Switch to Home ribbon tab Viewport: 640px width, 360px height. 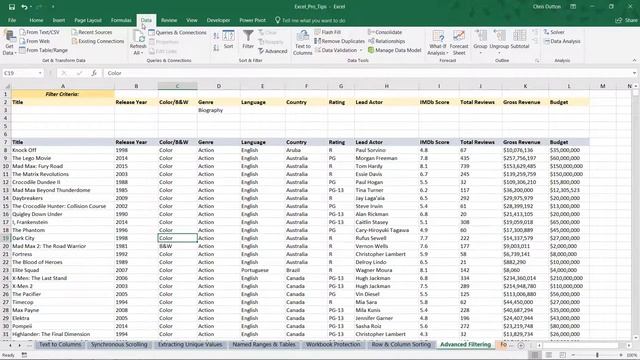tap(36, 20)
